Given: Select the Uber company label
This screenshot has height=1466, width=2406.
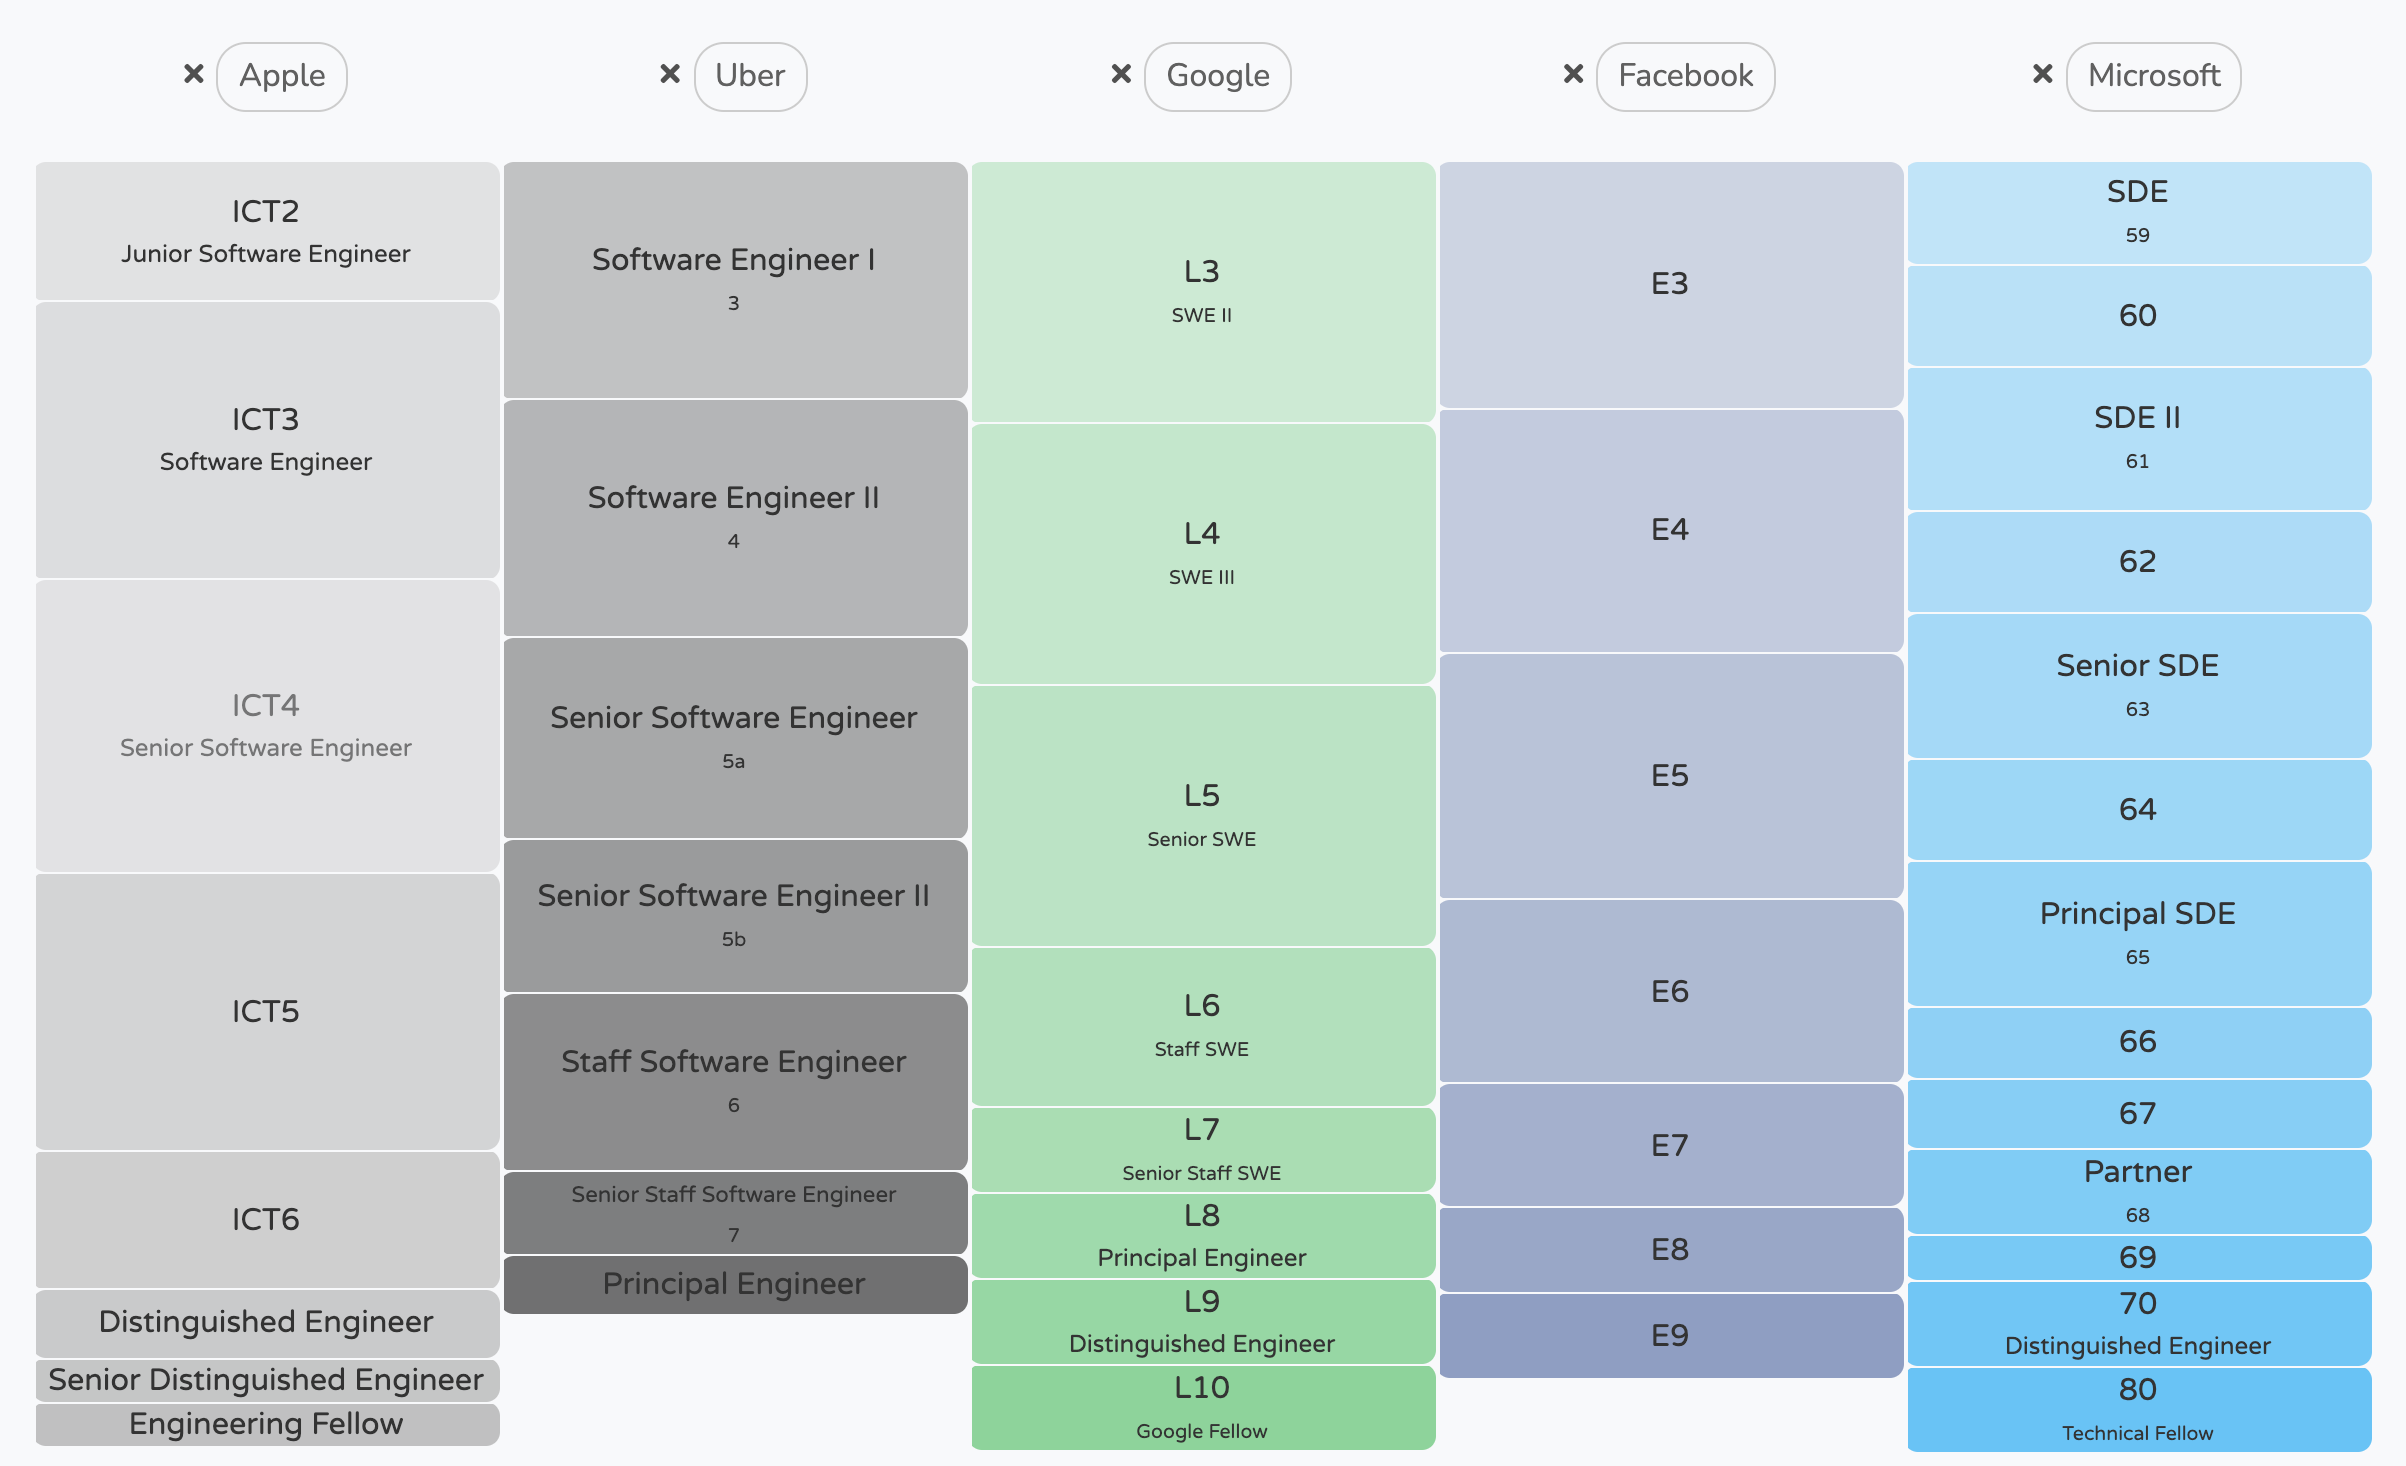Looking at the screenshot, I should click(x=751, y=75).
